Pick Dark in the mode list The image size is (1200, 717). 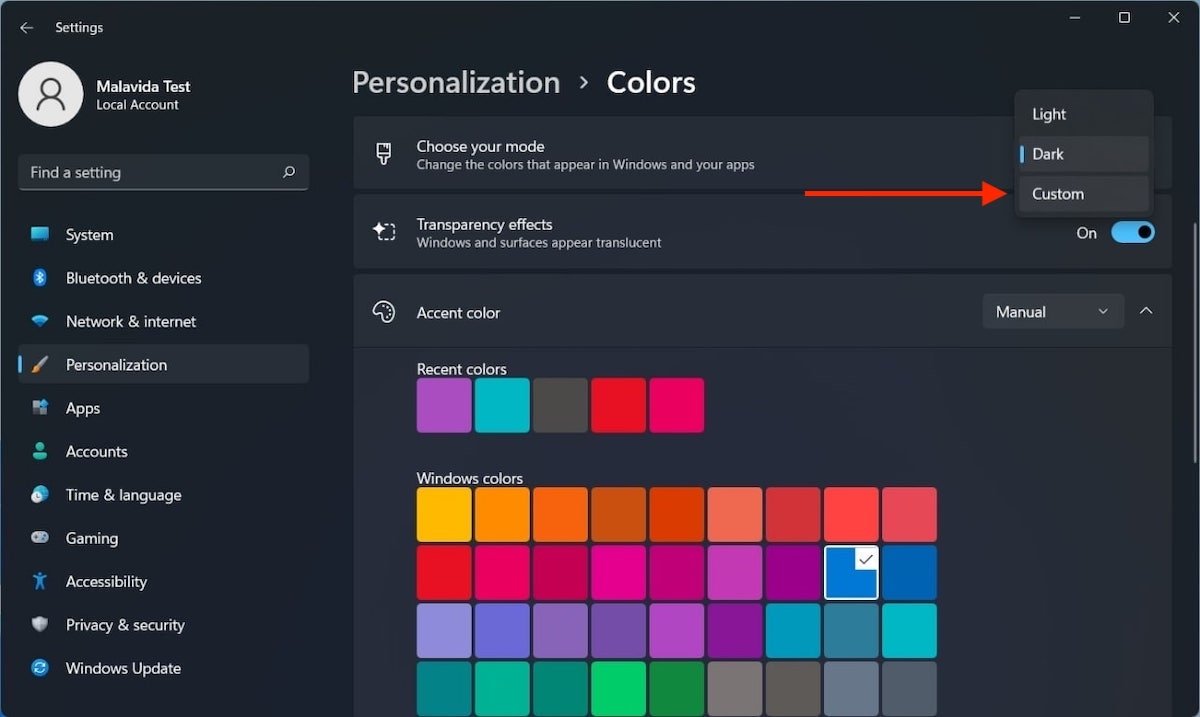tap(1084, 154)
